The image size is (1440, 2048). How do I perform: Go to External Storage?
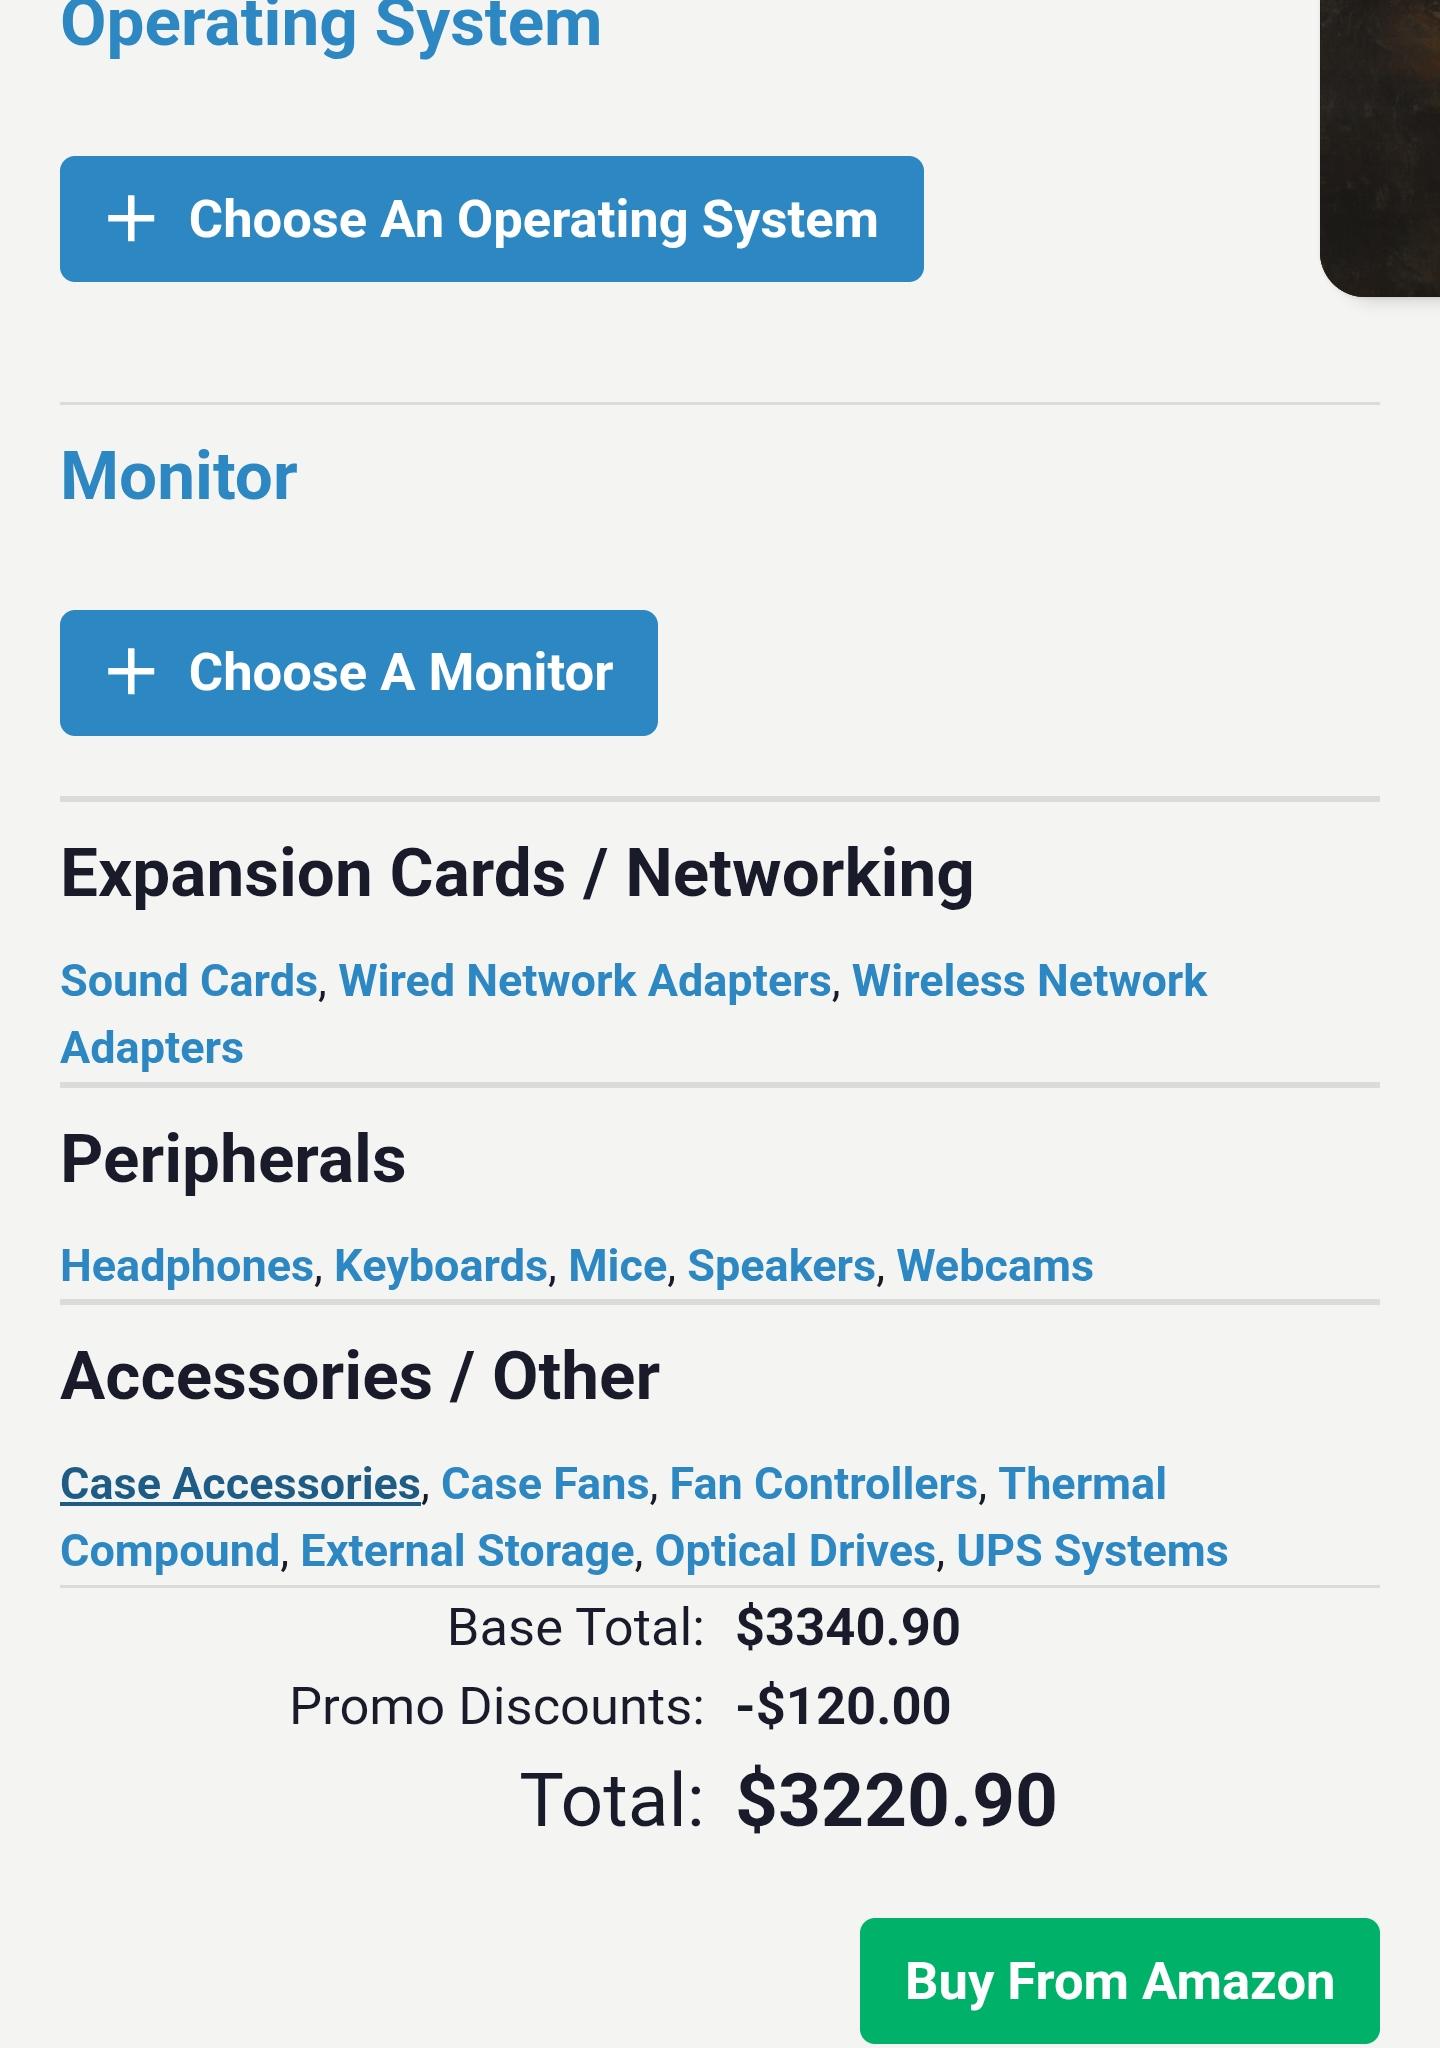467,1551
